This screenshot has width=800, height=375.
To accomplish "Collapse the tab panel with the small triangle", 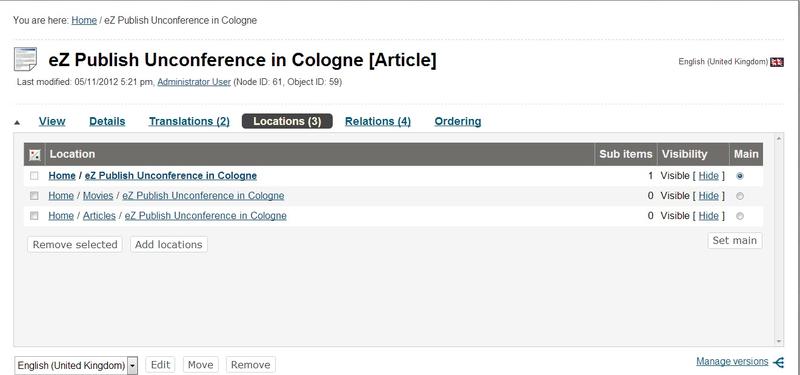I will coord(17,122).
